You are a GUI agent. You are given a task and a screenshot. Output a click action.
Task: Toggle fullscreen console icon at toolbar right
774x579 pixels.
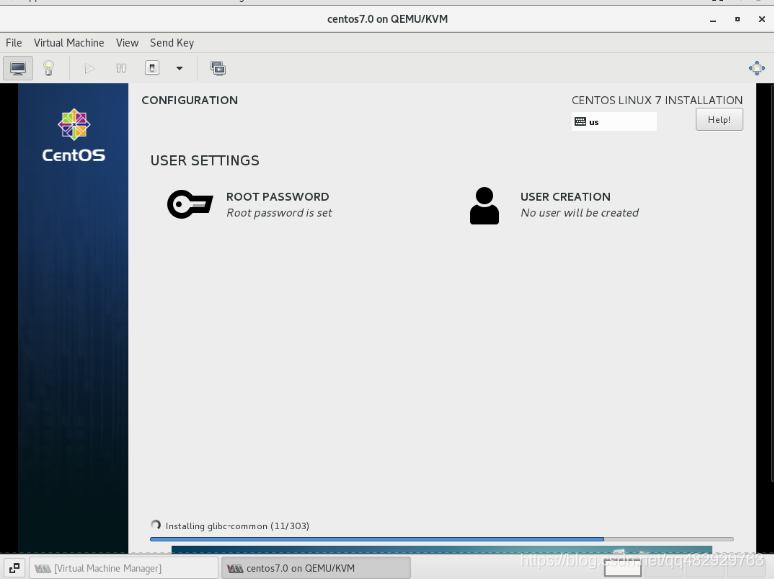click(x=757, y=68)
